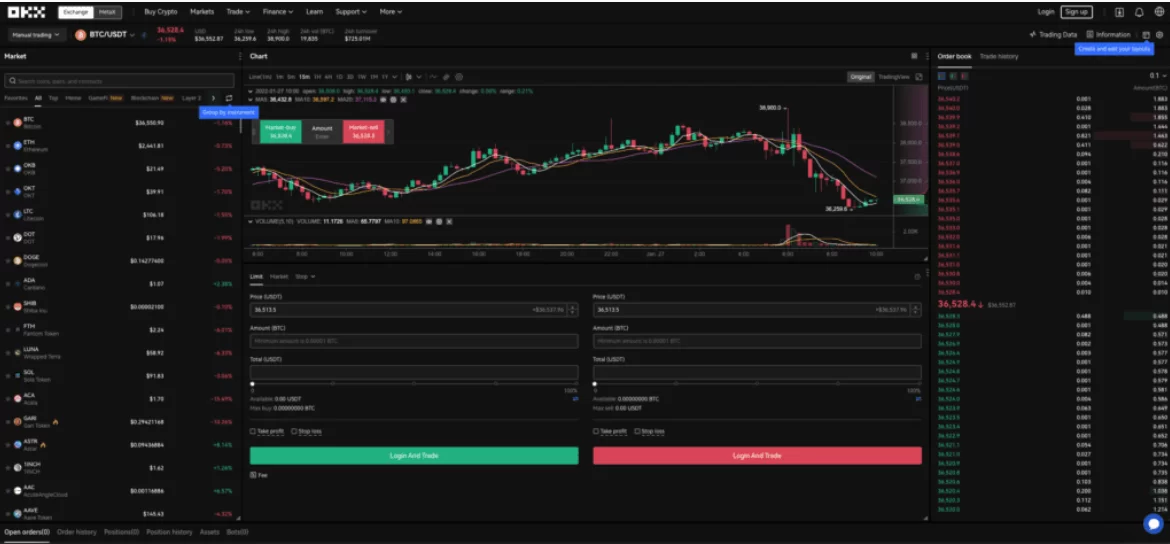
Task: Select the Favorites market tab
Action: [16, 98]
